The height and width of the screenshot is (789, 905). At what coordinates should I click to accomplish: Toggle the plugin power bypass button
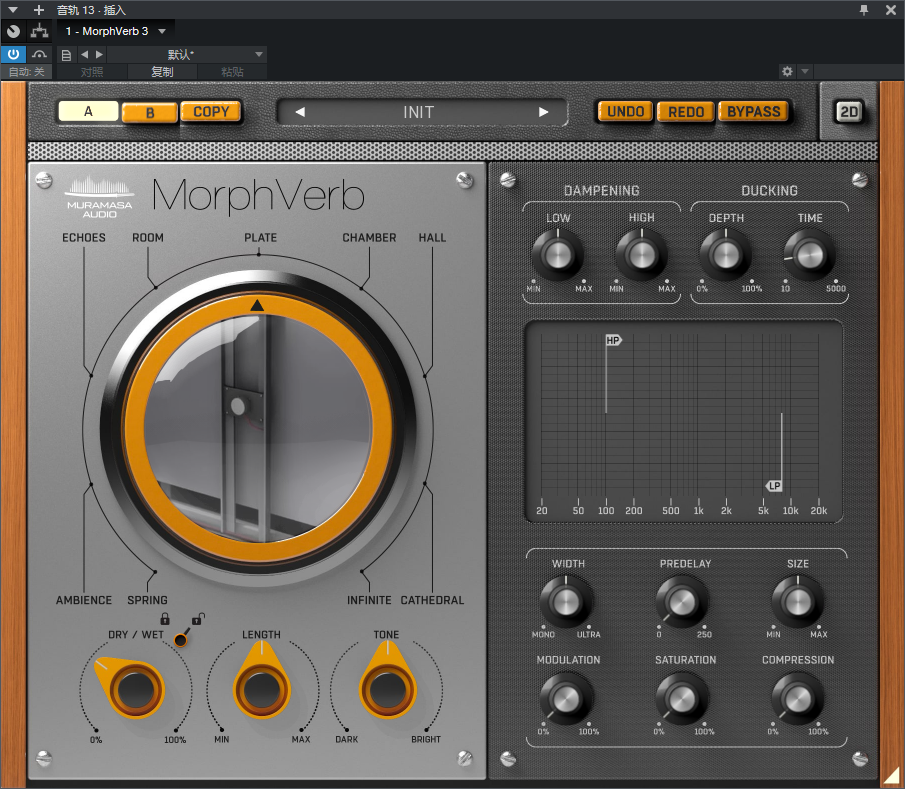[13, 54]
